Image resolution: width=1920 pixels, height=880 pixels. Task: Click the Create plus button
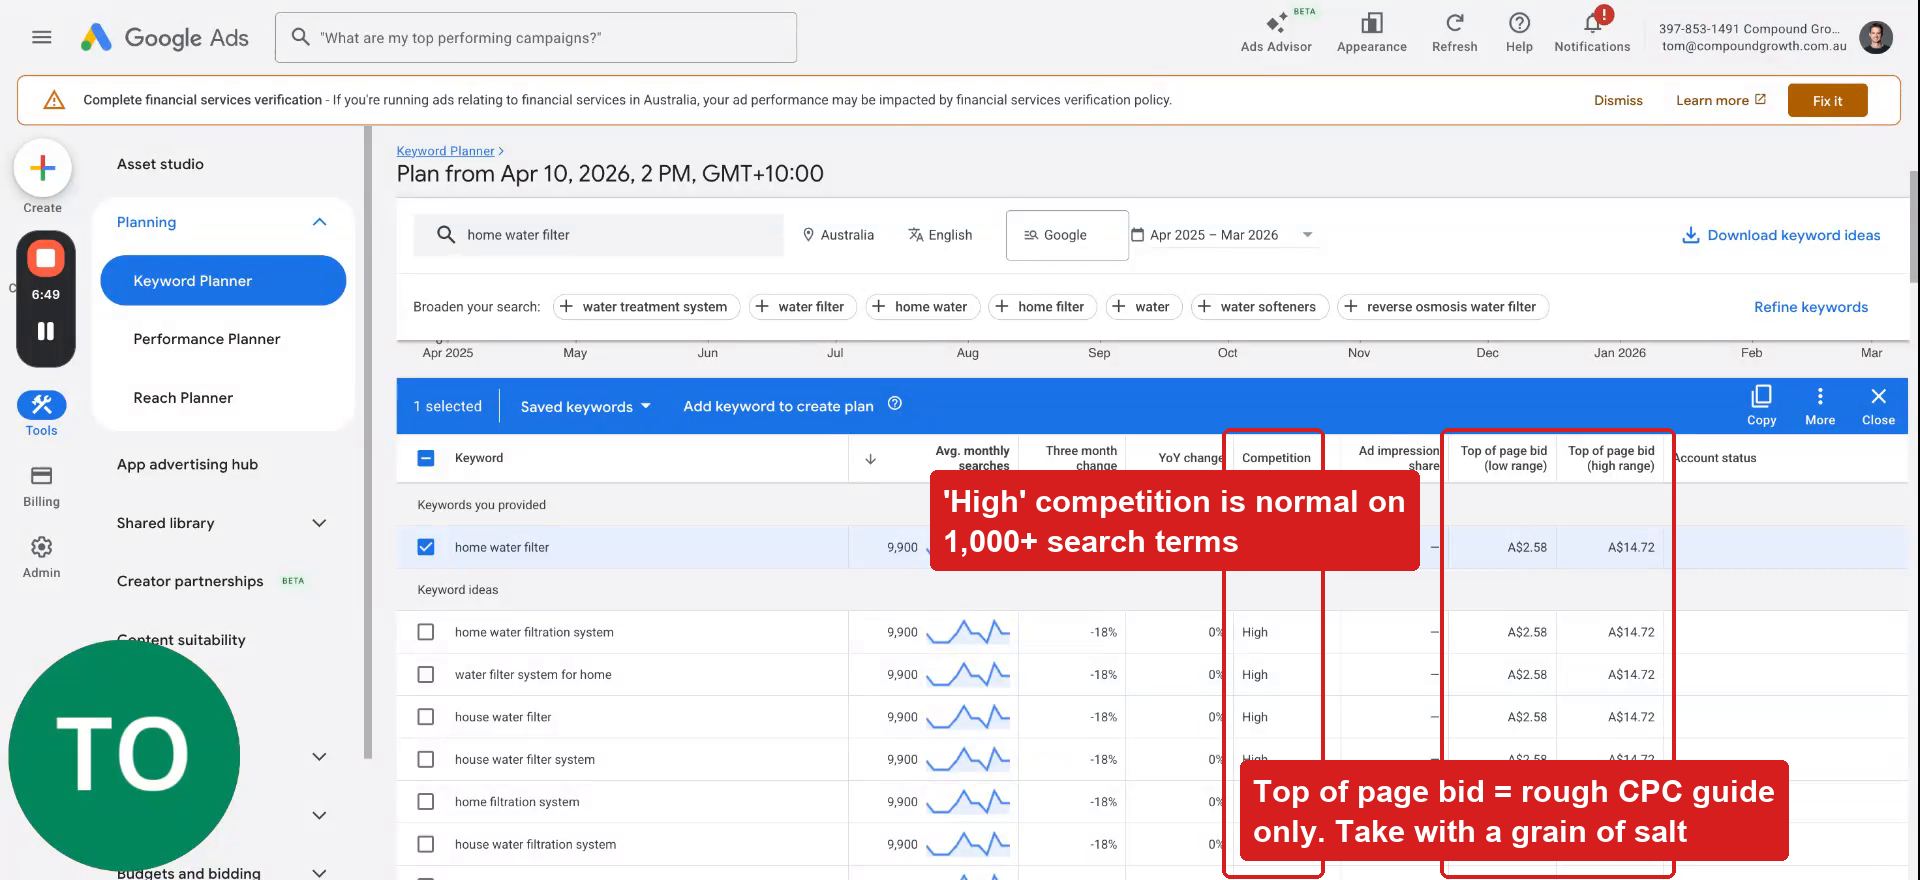tap(42, 167)
